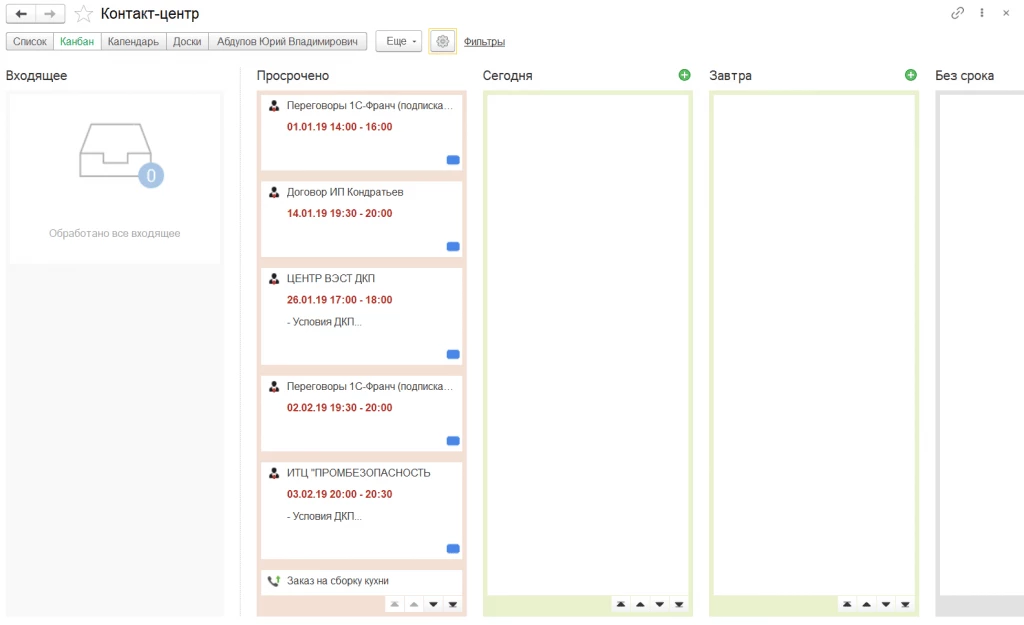Move down one step in Сегодня column

tap(660, 604)
